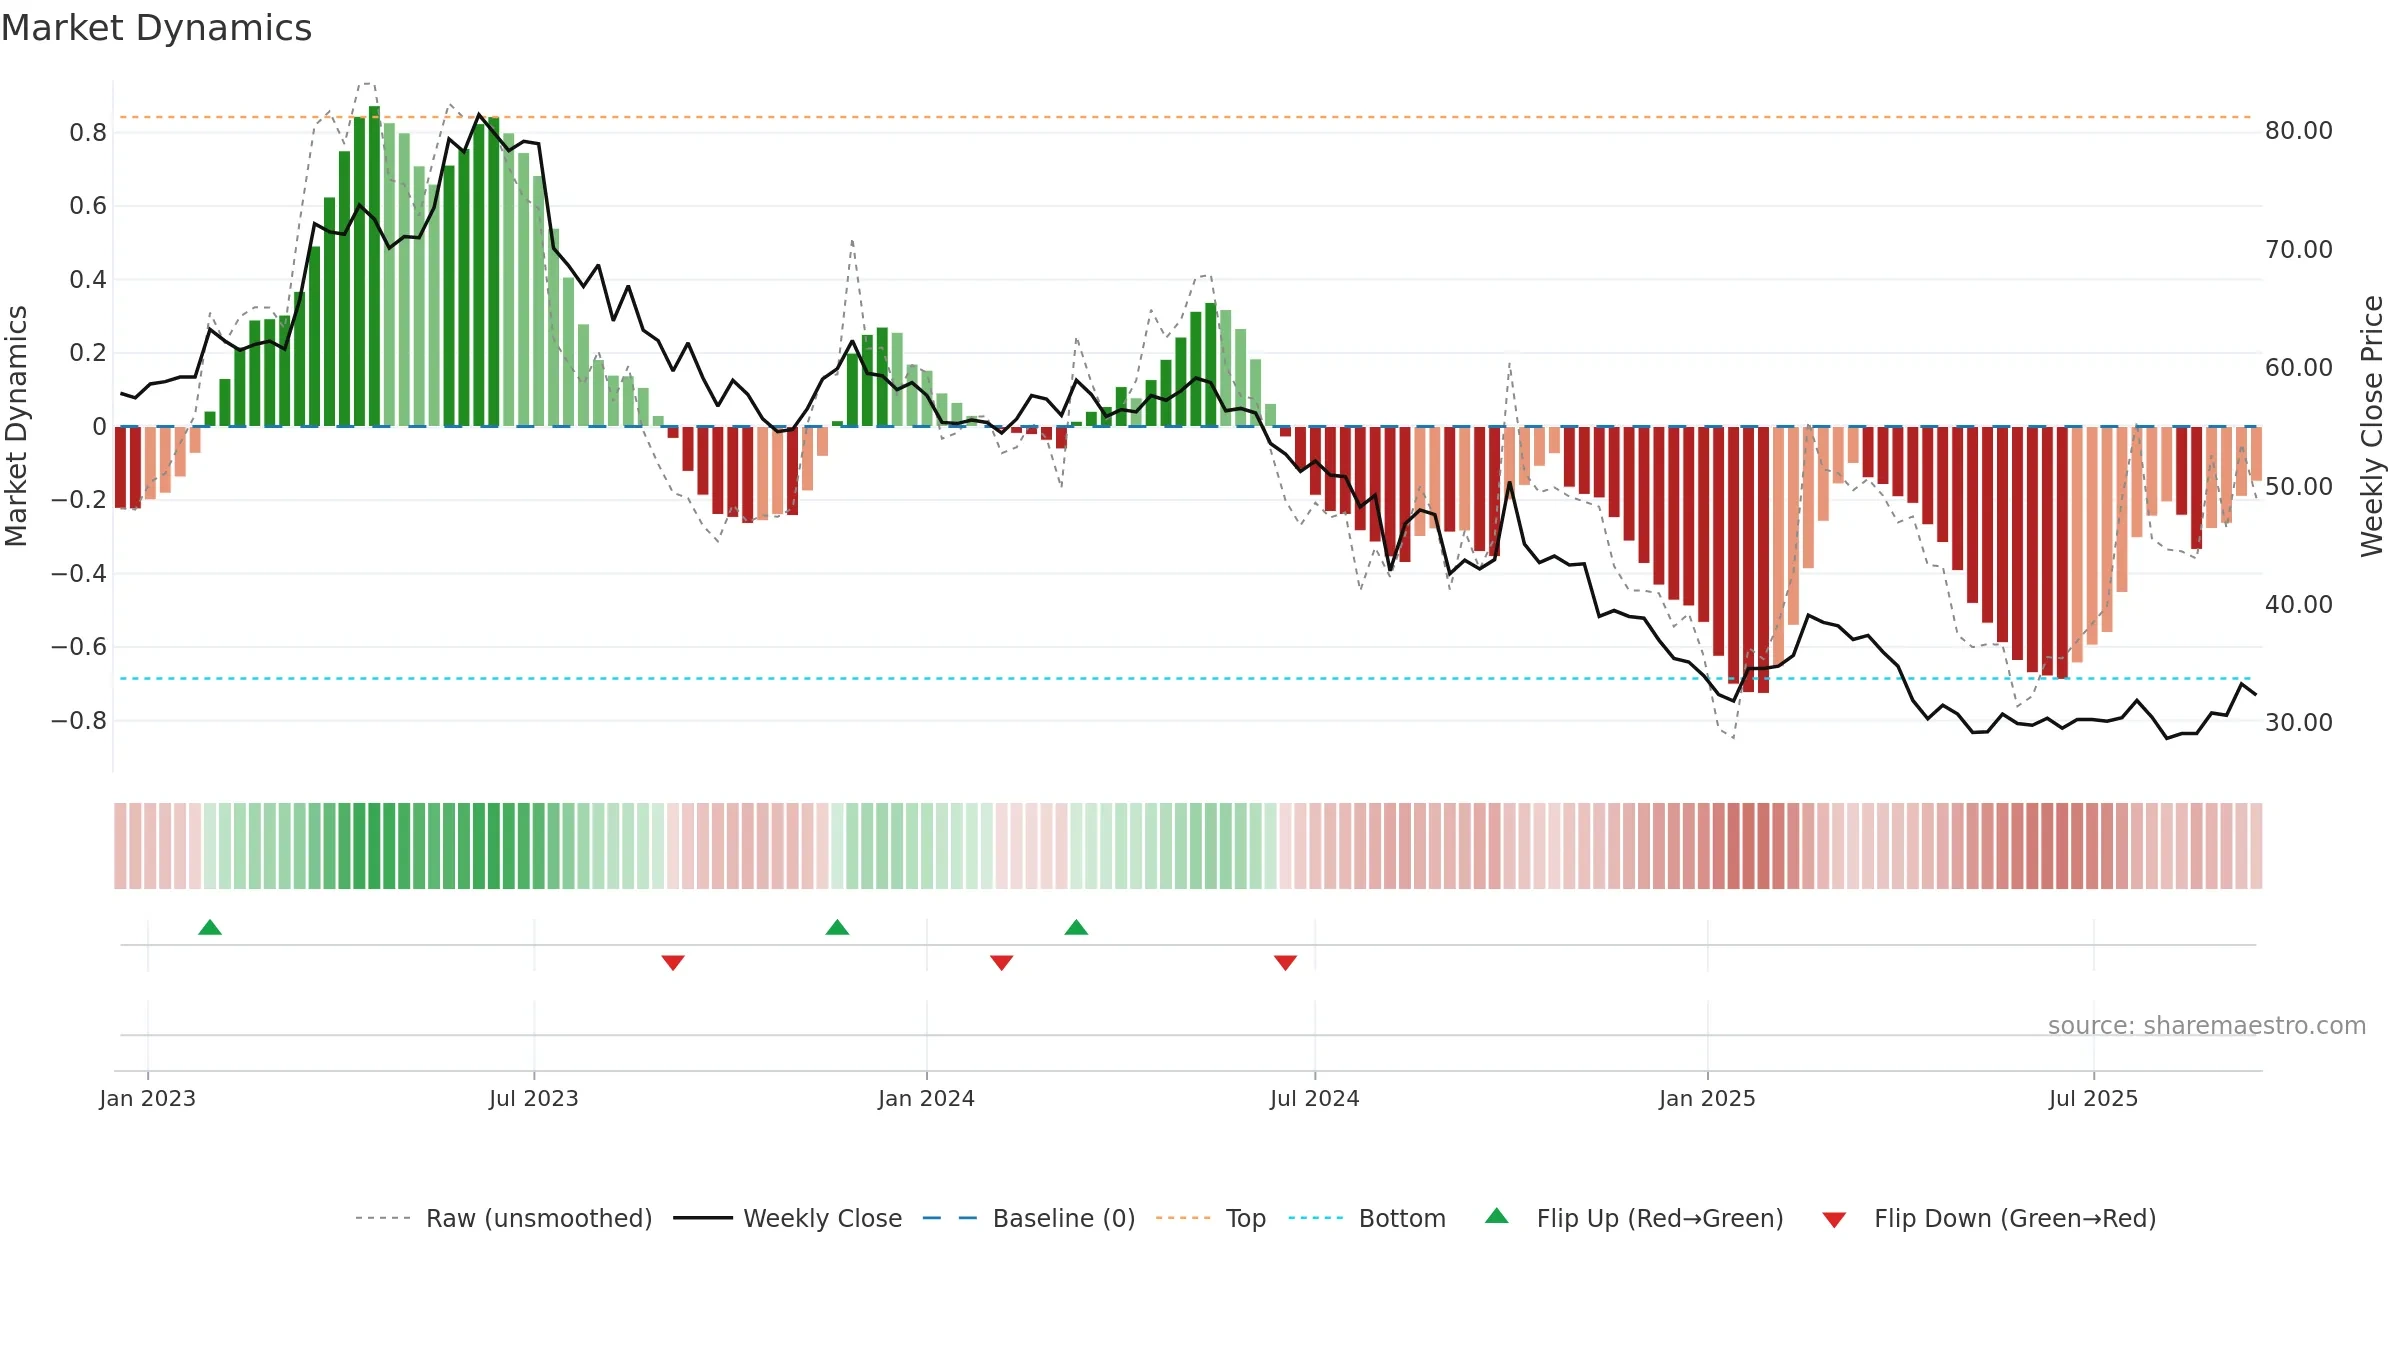
Task: Toggle the Raw (unsmoothed) legend entry
Action: pyautogui.click(x=504, y=1218)
